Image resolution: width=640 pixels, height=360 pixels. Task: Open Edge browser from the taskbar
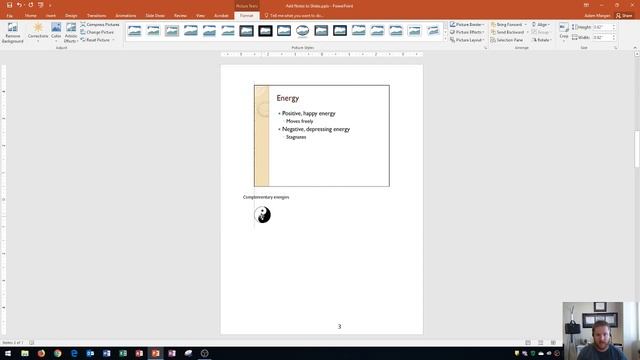tap(74, 353)
